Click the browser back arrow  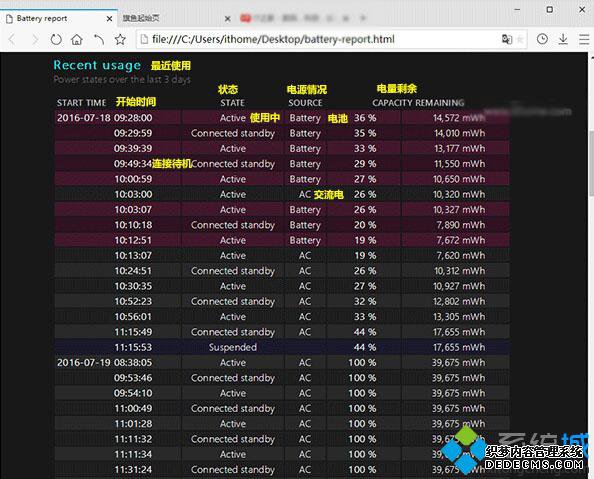[x=12, y=39]
